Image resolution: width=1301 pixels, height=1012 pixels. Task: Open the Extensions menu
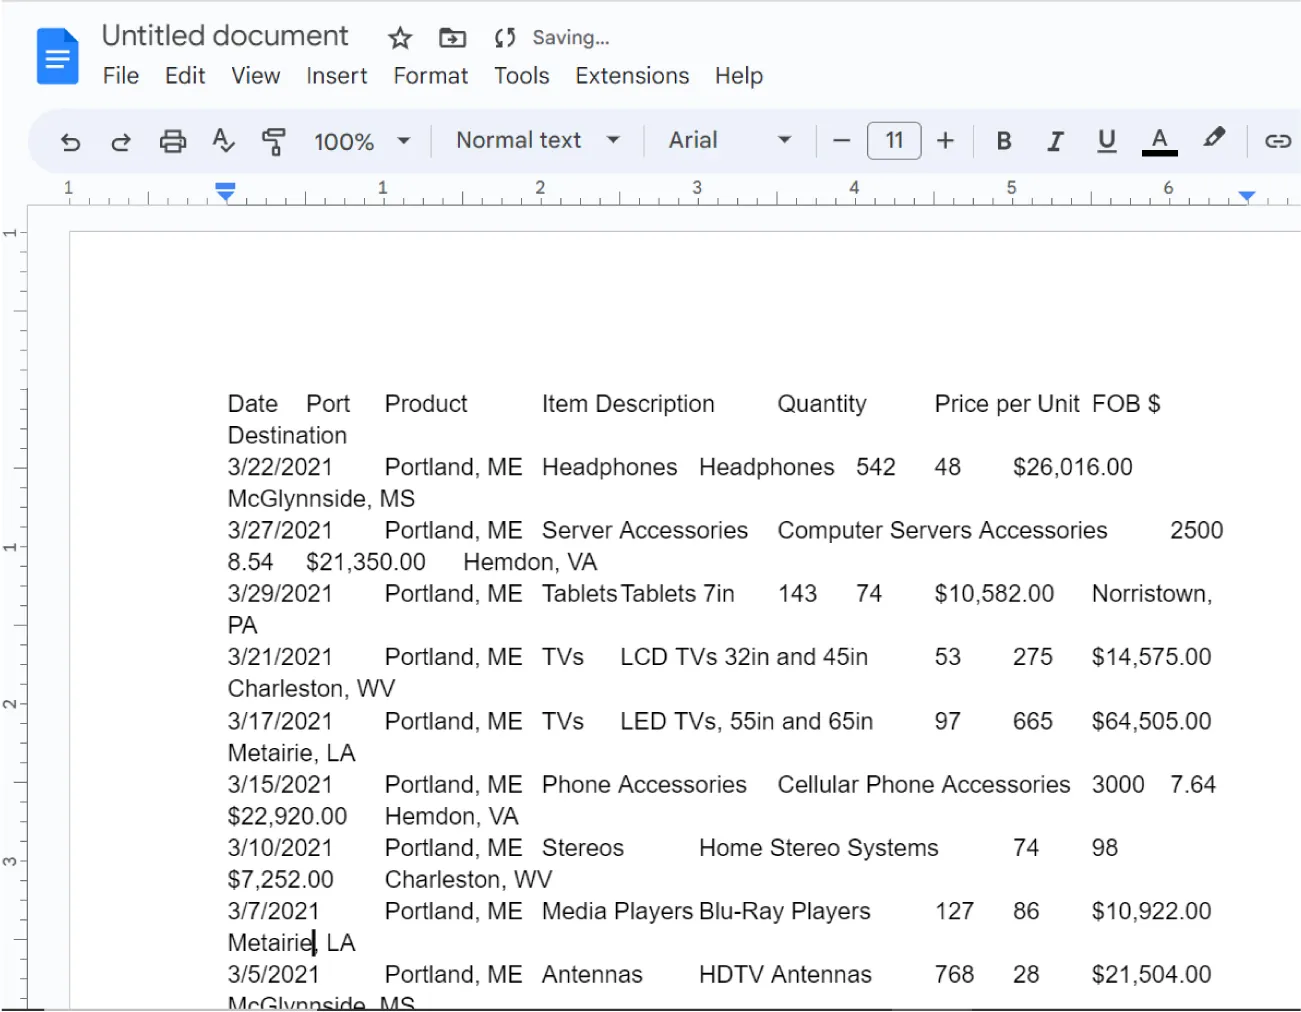point(632,76)
